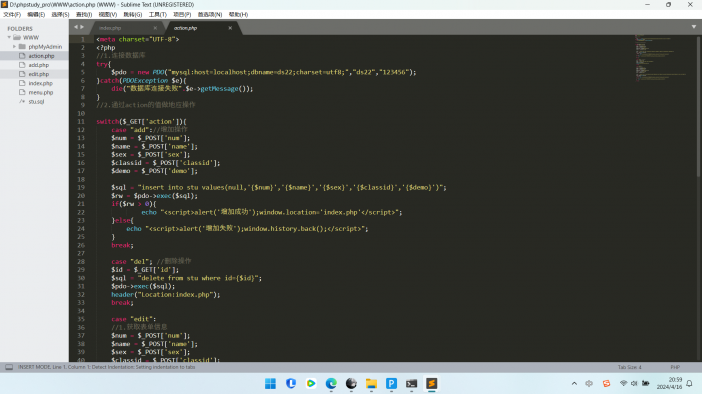Place cursor on 'switch($_GET' line
The width and height of the screenshot is (702, 394).
141,121
